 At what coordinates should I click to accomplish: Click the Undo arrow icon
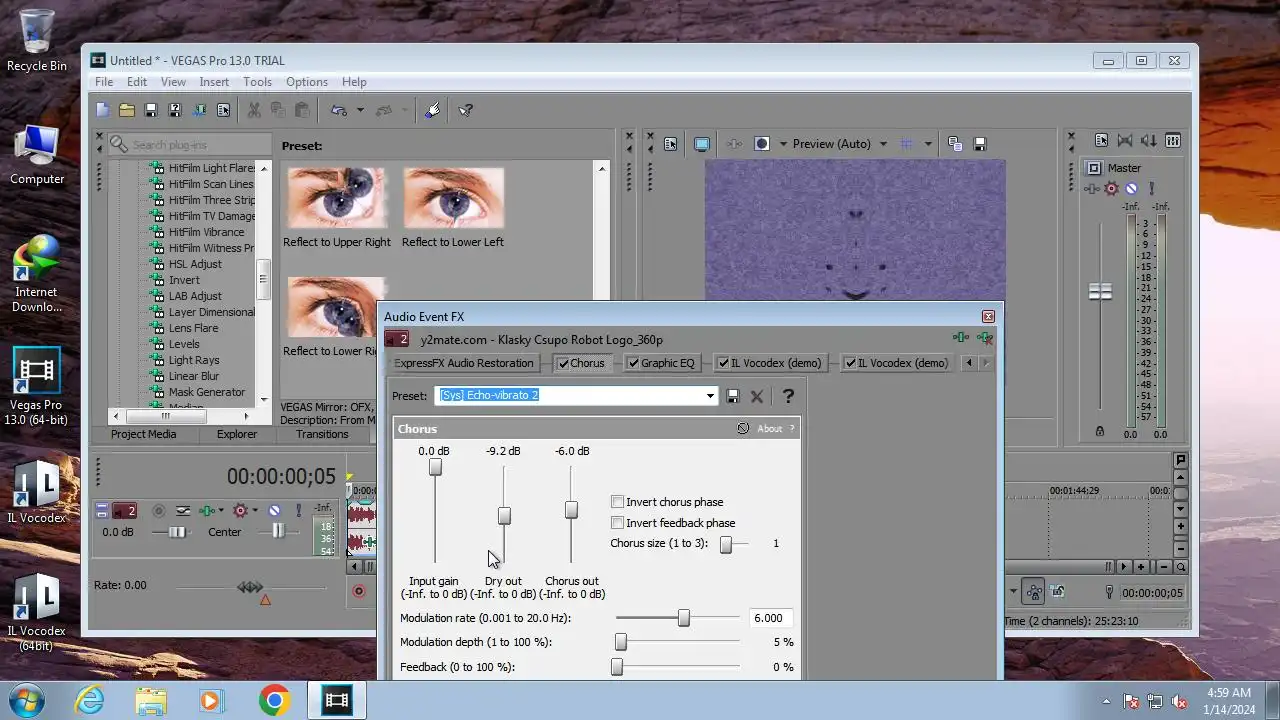339,110
